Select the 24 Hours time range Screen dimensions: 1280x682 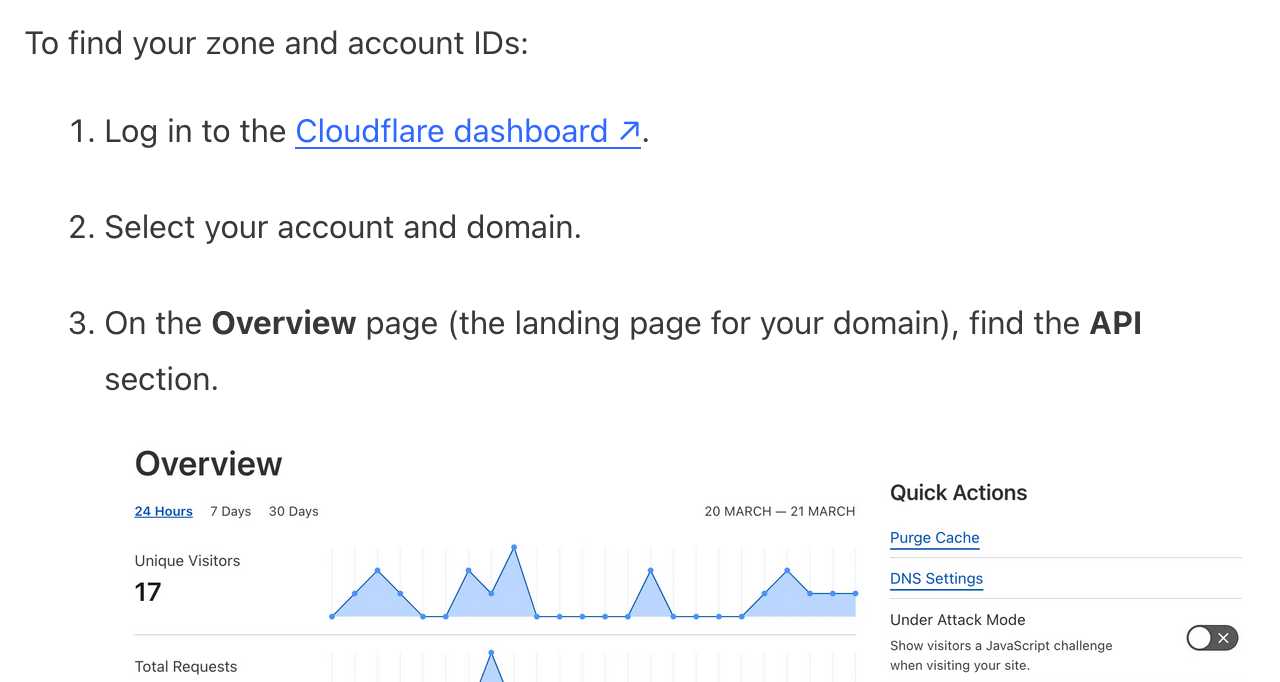tap(164, 511)
